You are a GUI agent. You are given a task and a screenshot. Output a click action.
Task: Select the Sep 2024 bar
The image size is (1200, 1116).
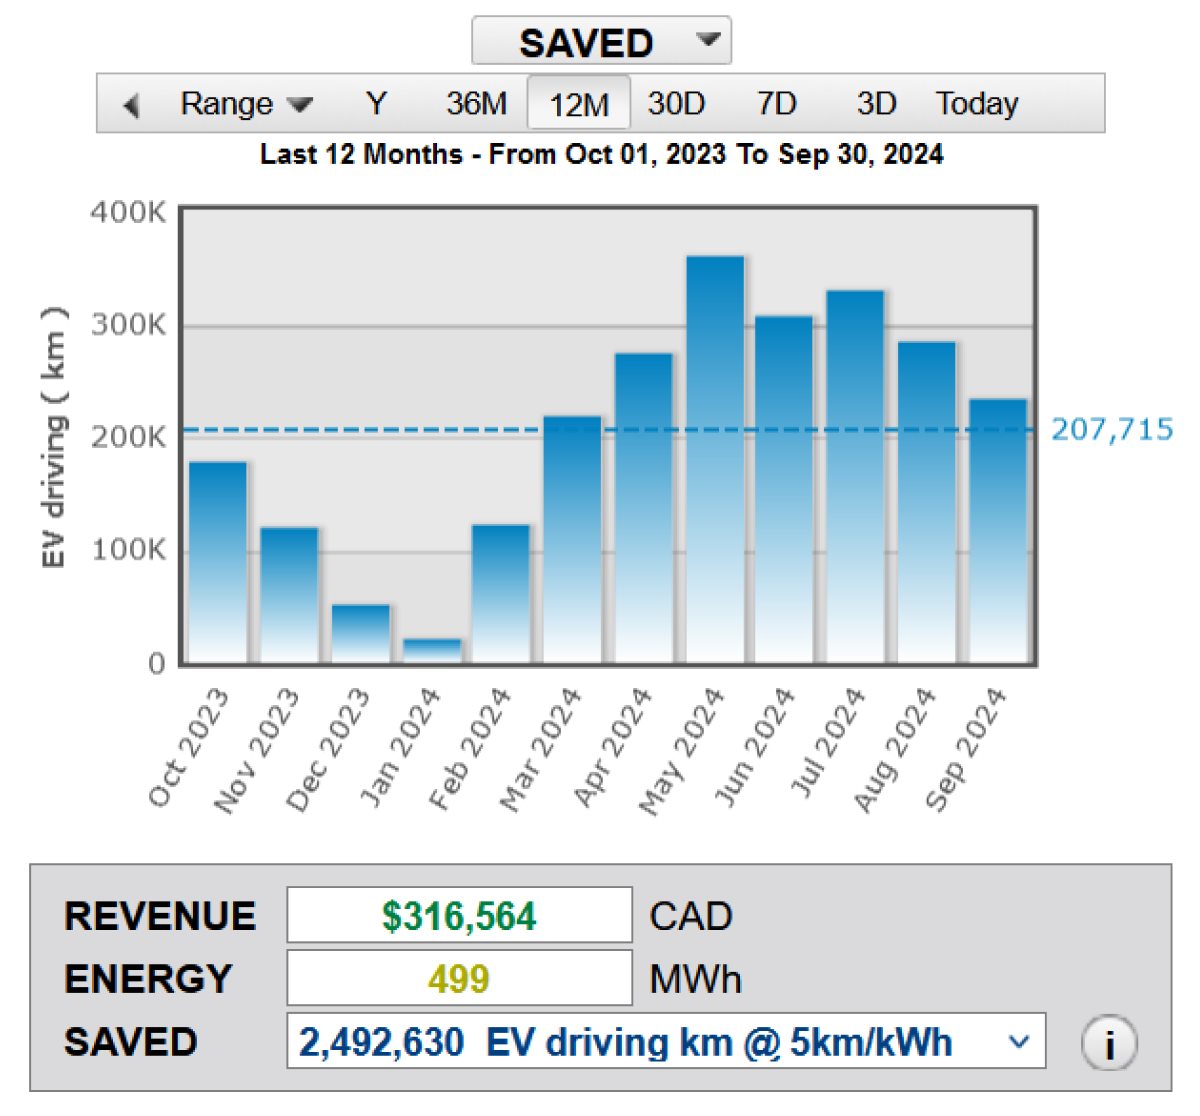tap(998, 531)
